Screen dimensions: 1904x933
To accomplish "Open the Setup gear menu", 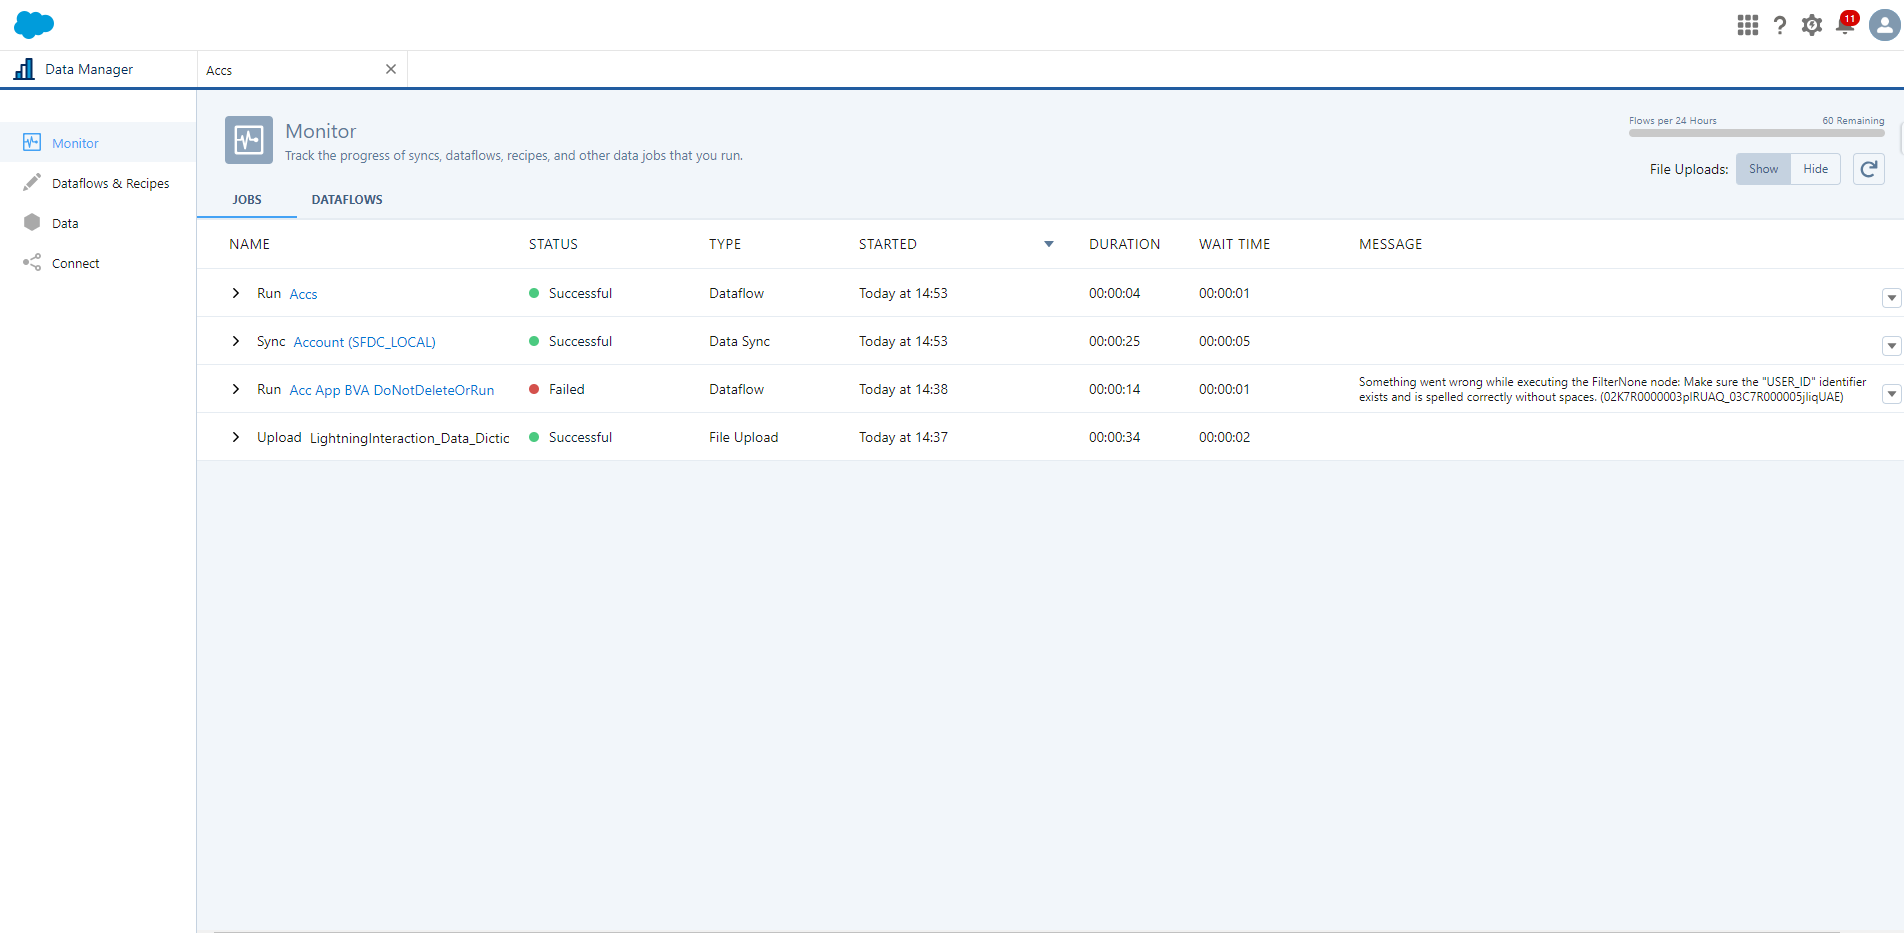I will (1811, 25).
